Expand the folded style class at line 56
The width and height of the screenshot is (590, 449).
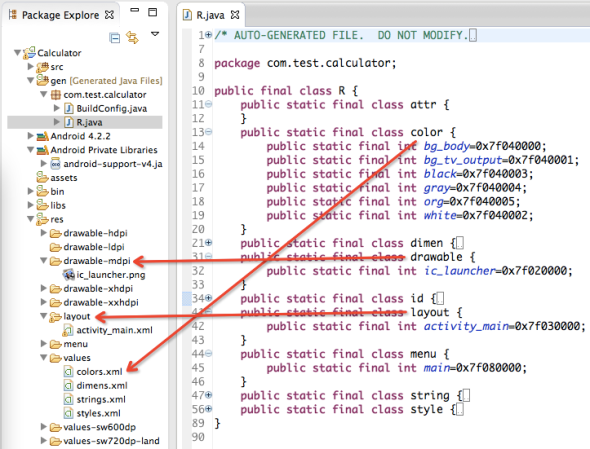208,409
